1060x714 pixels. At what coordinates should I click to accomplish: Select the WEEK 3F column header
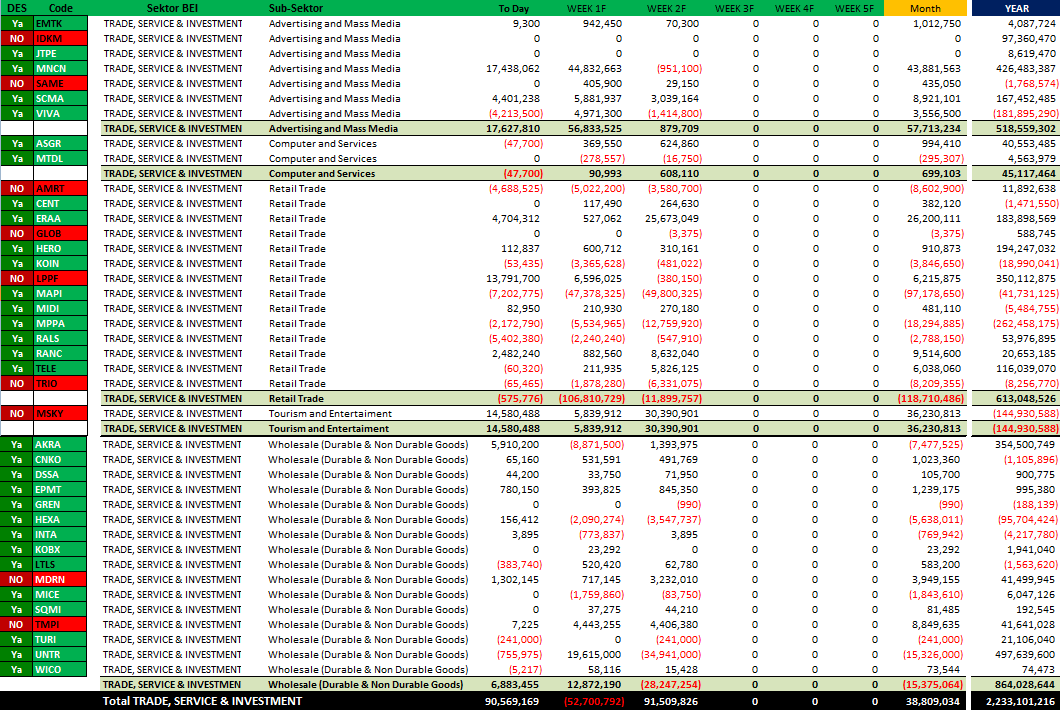(x=734, y=8)
